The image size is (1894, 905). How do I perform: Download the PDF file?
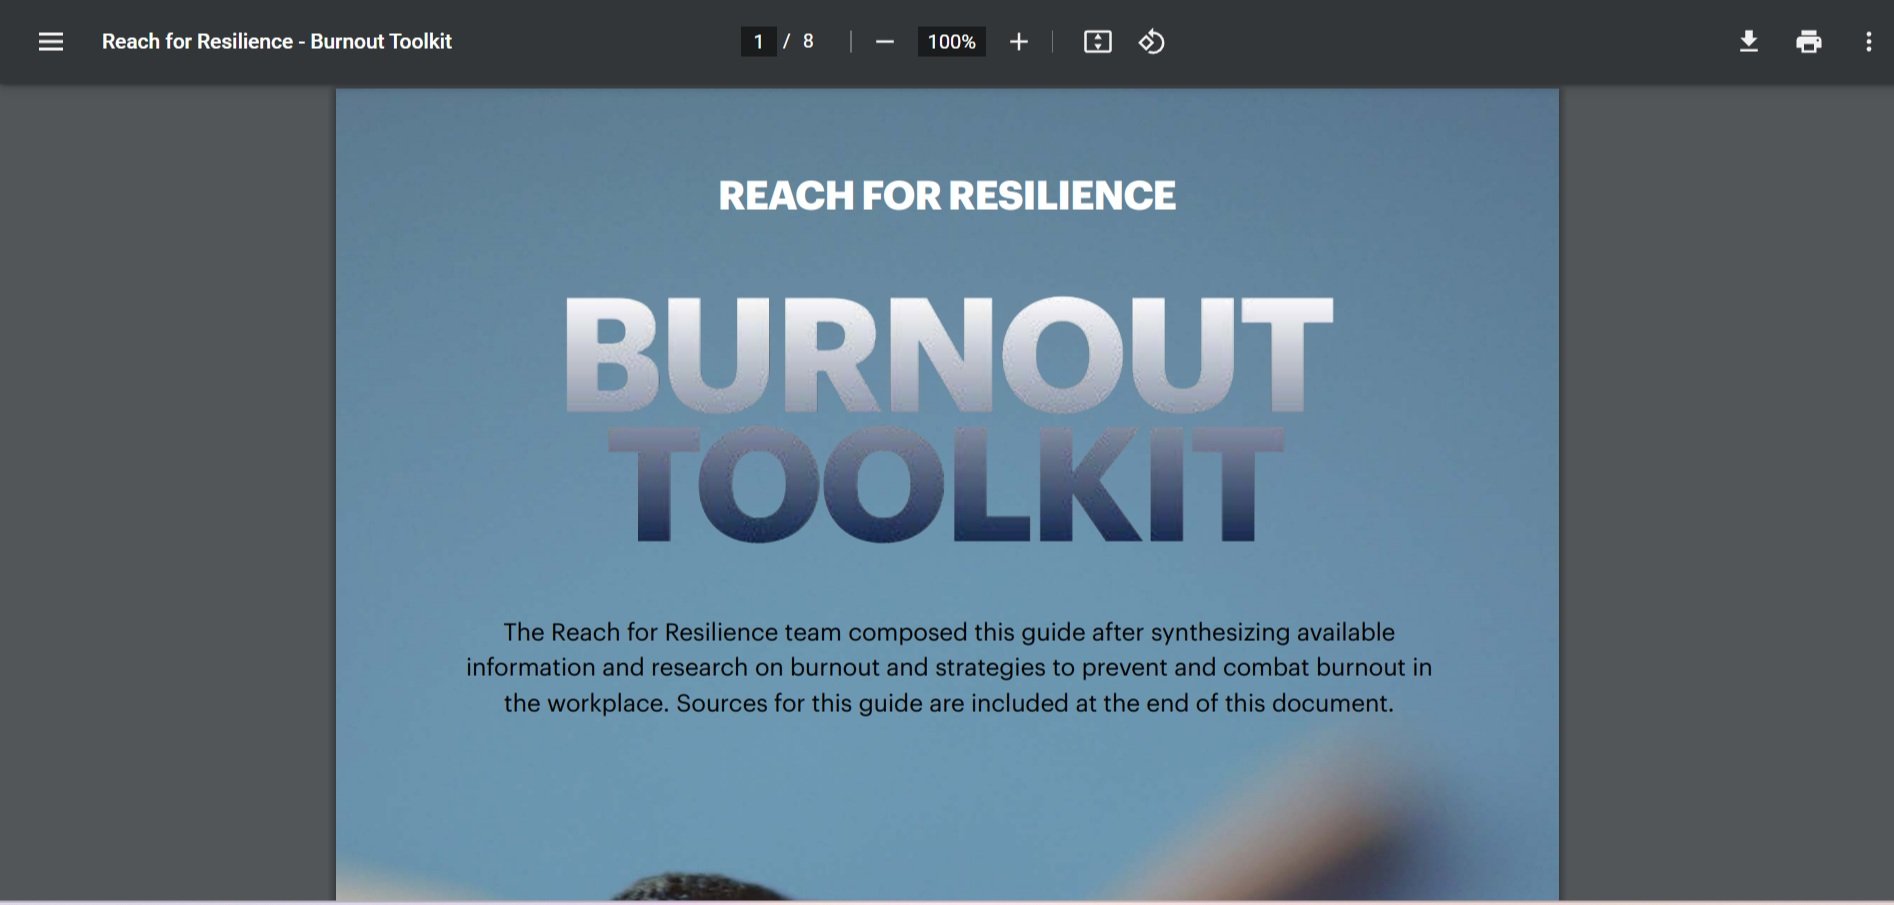click(x=1748, y=42)
